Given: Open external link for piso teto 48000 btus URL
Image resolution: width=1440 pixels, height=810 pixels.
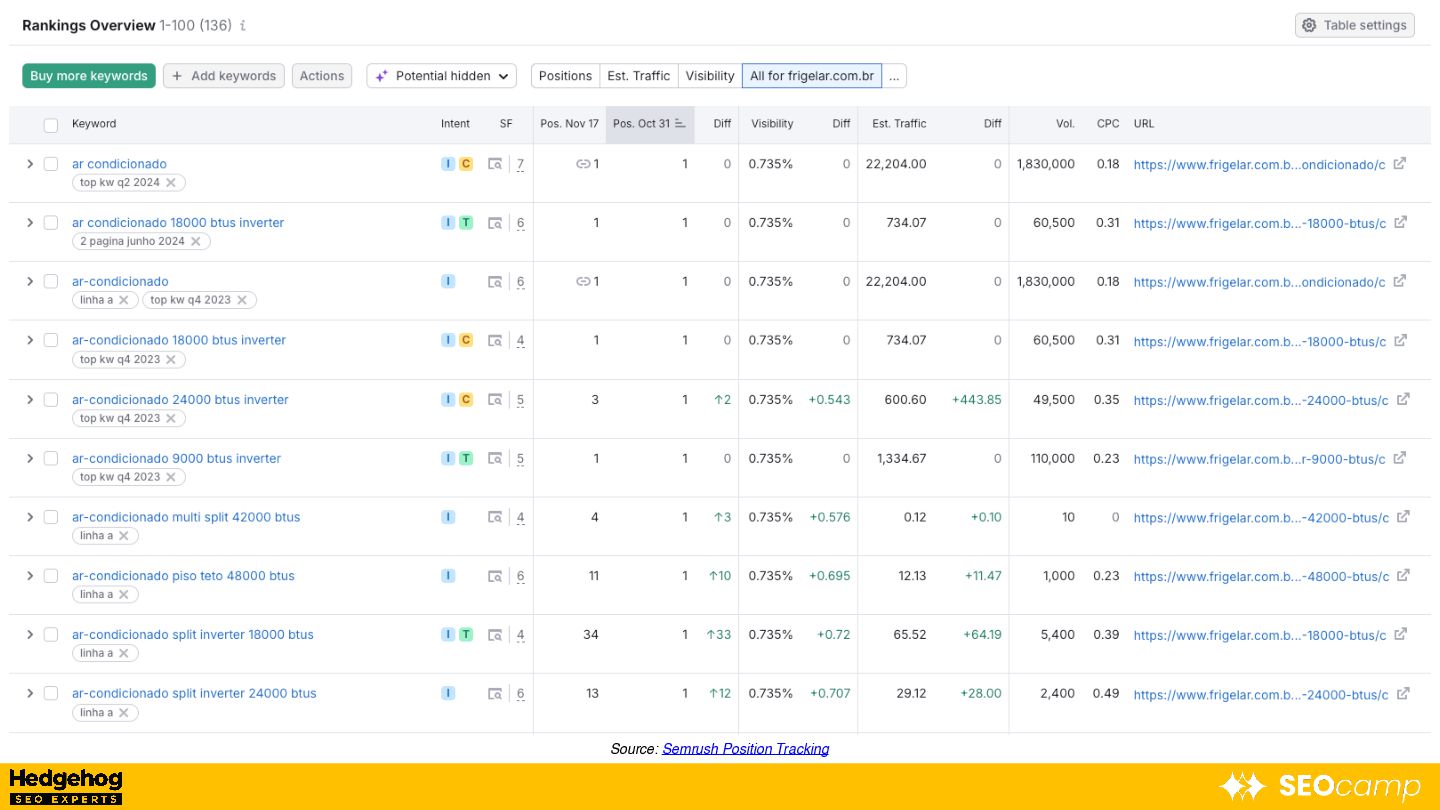Looking at the screenshot, I should point(1403,576).
